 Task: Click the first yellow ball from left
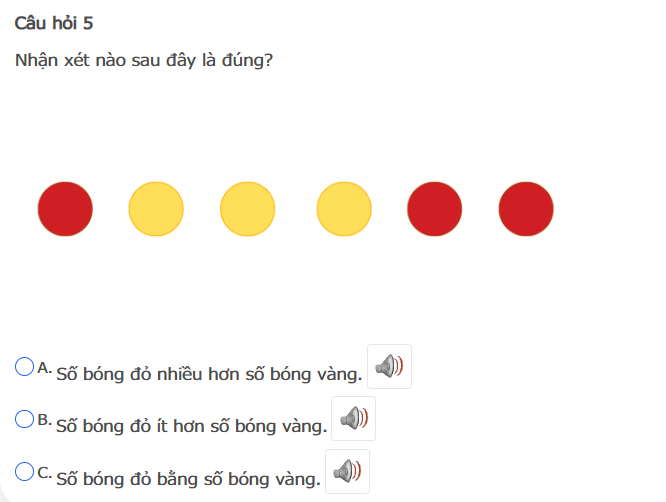pos(156,209)
